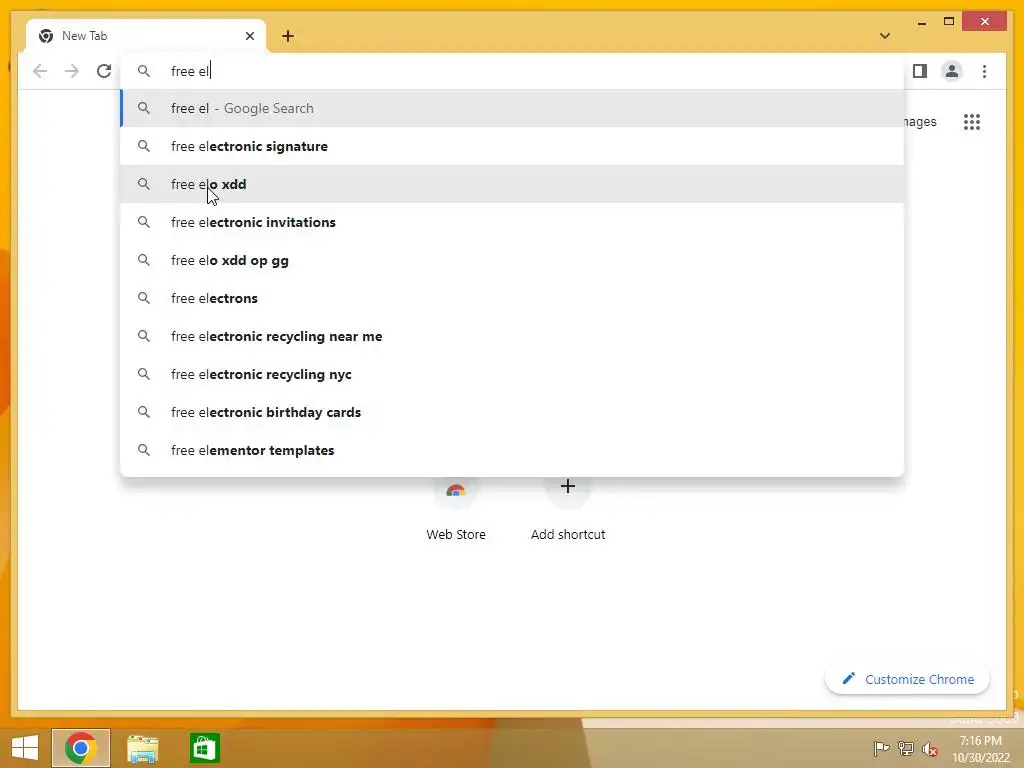
Task: Choose 'free electronic invitations' suggestion
Action: coord(513,222)
